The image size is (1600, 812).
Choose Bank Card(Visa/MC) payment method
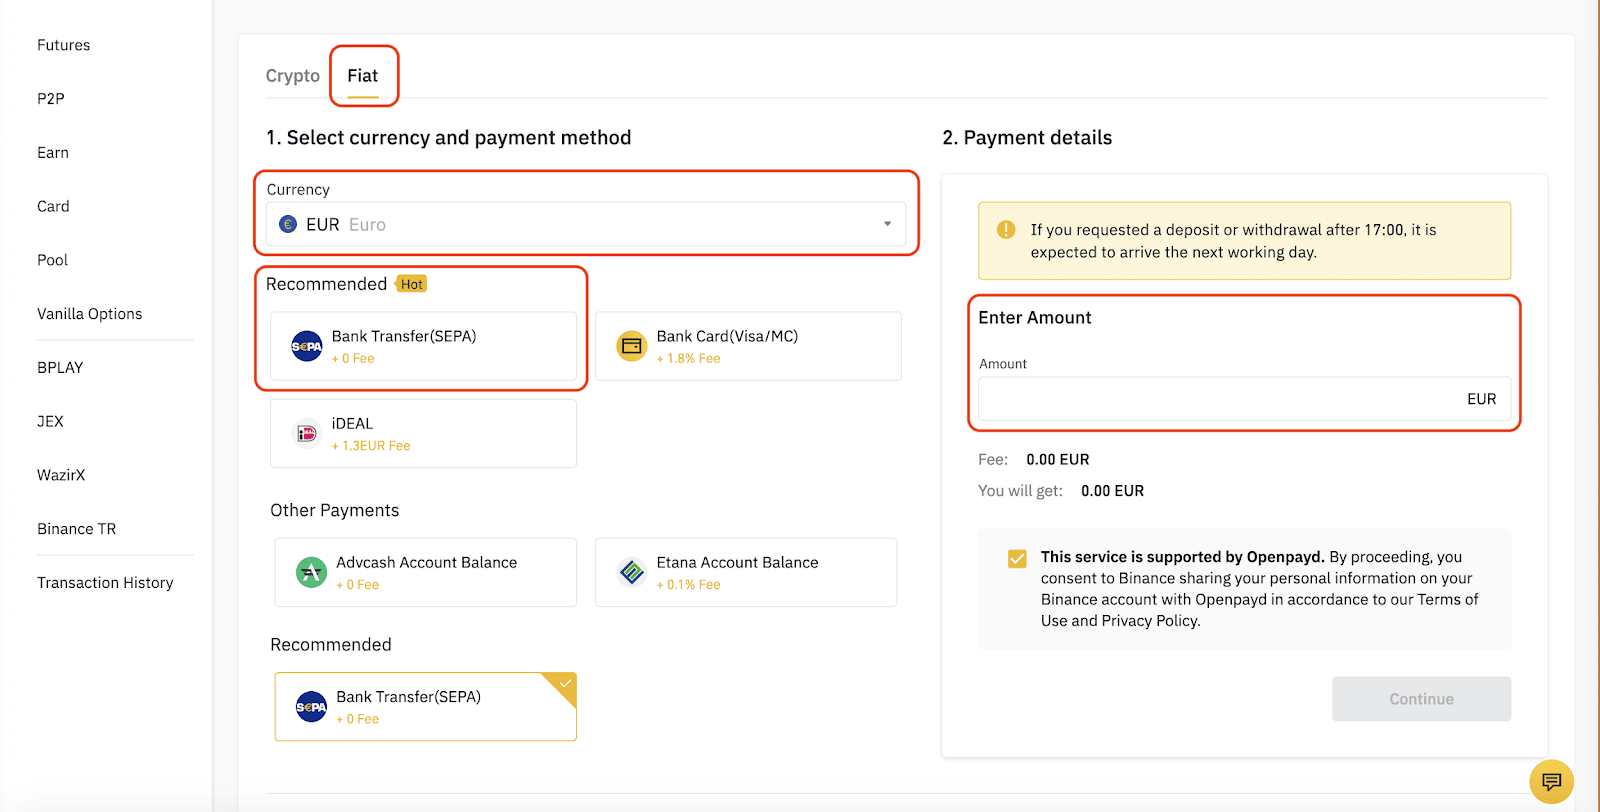click(748, 346)
